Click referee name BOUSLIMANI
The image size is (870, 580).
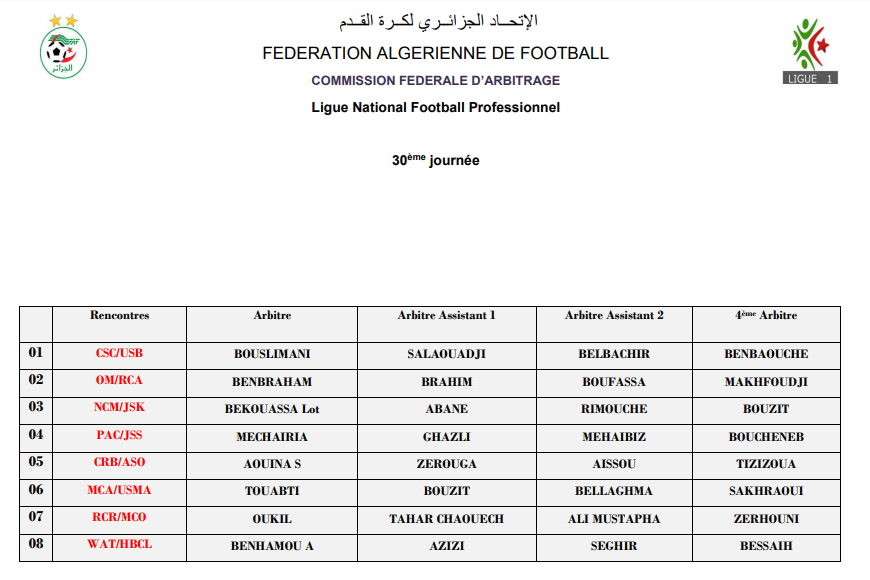pyautogui.click(x=272, y=354)
